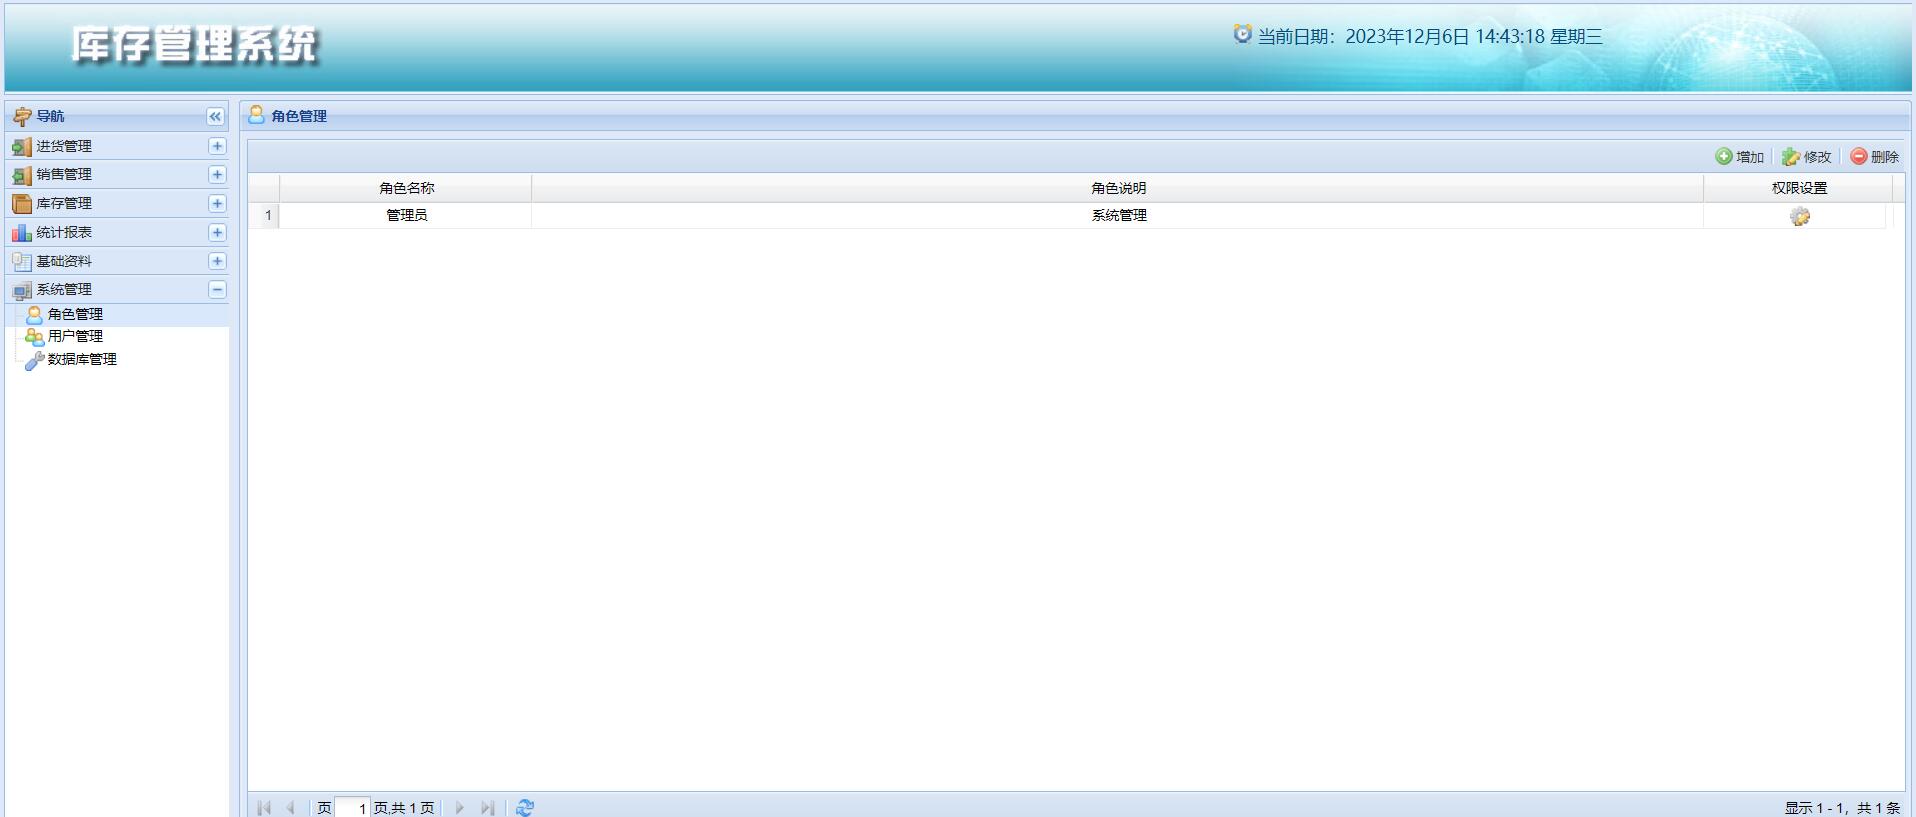
Task: Collapse the 系统管理 section
Action: point(217,290)
